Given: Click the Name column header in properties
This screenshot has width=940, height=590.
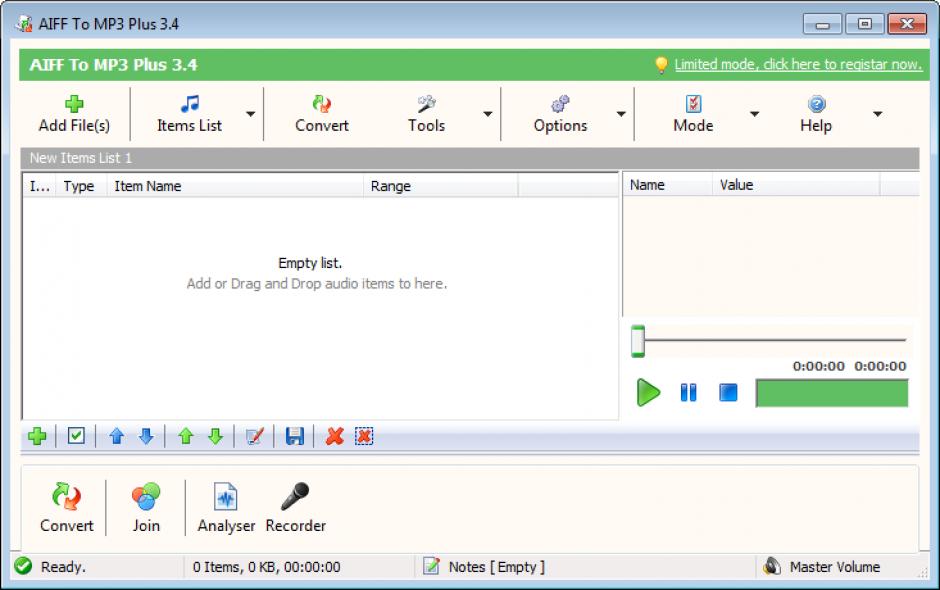Looking at the screenshot, I should click(x=668, y=185).
